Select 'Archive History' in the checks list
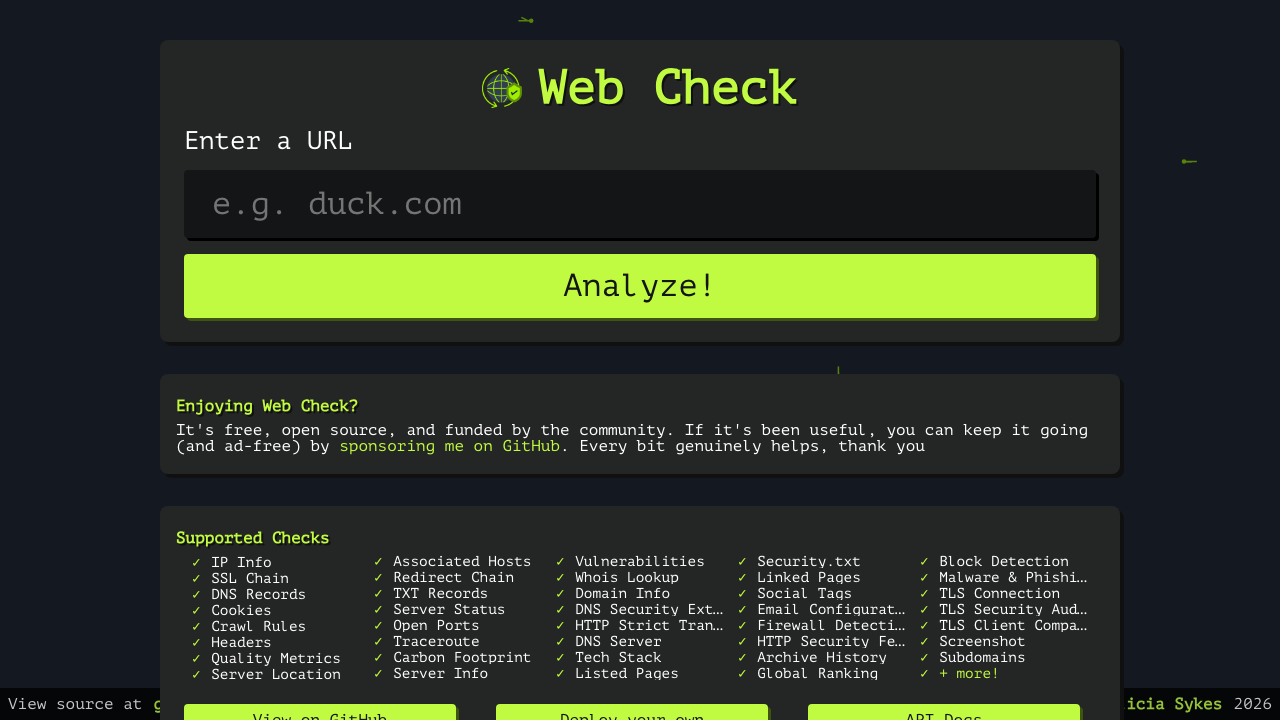This screenshot has width=1280, height=720. [x=822, y=657]
